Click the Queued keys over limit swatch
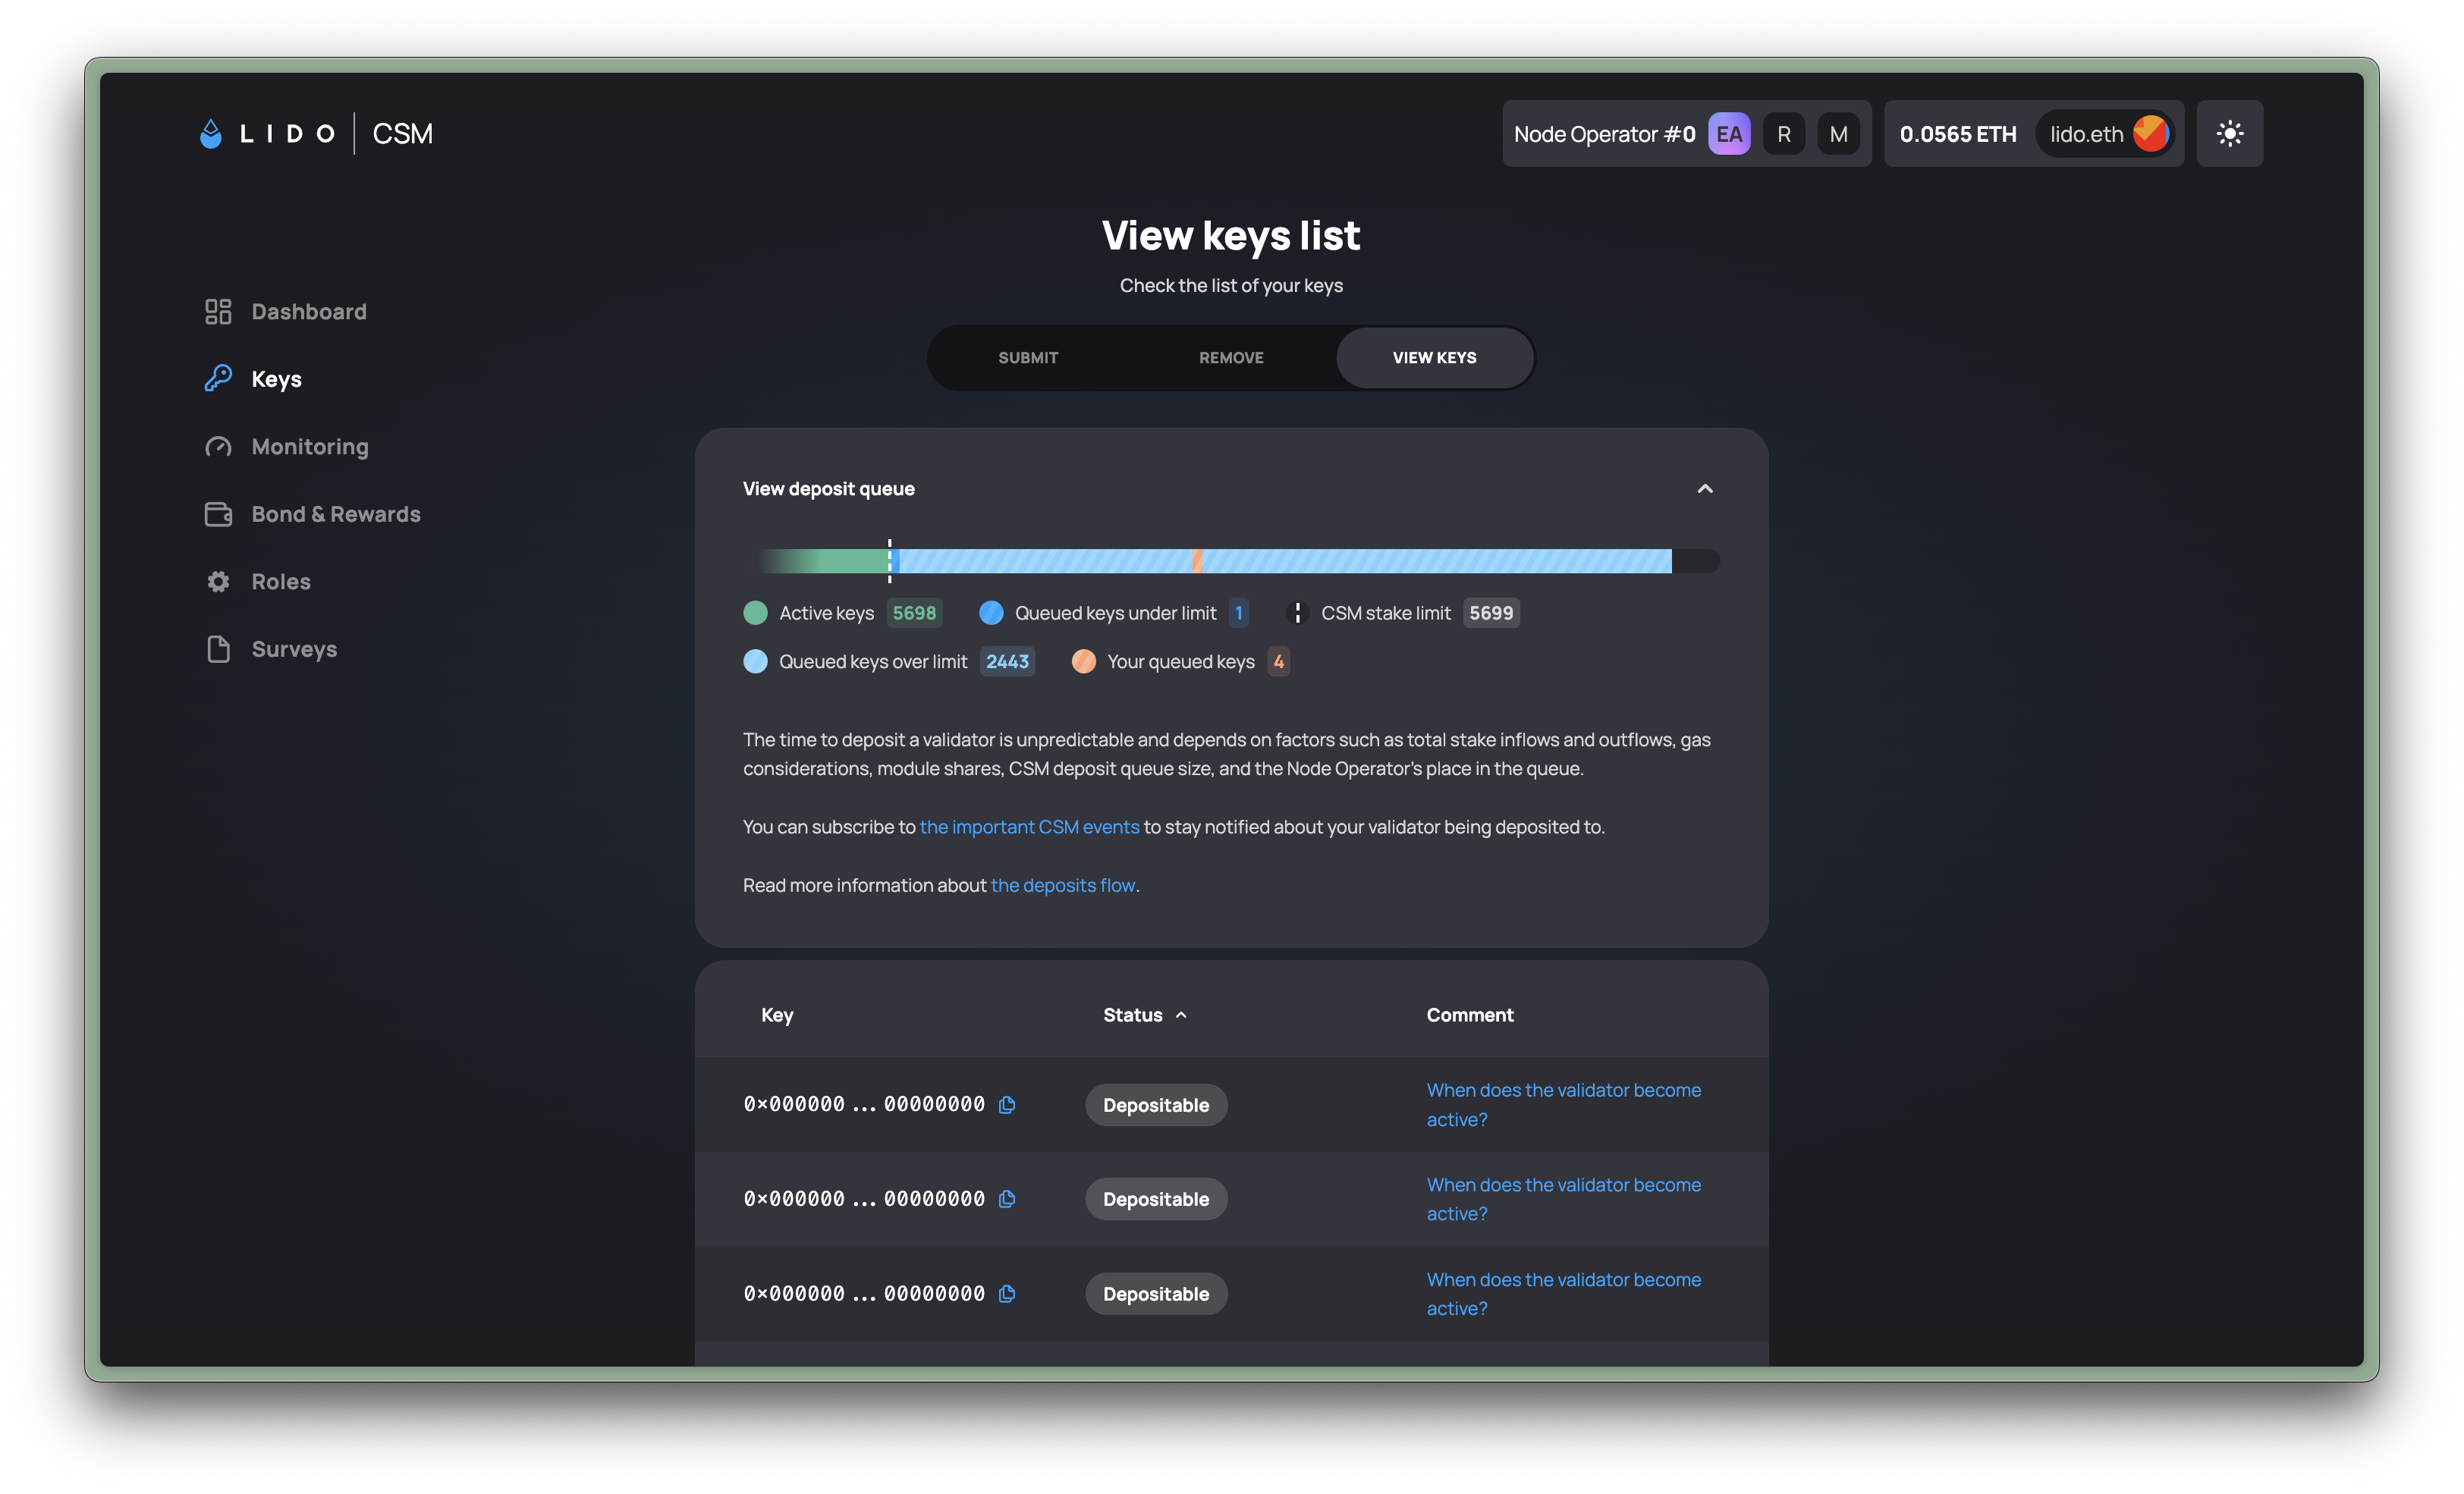The image size is (2464, 1494). [755, 662]
